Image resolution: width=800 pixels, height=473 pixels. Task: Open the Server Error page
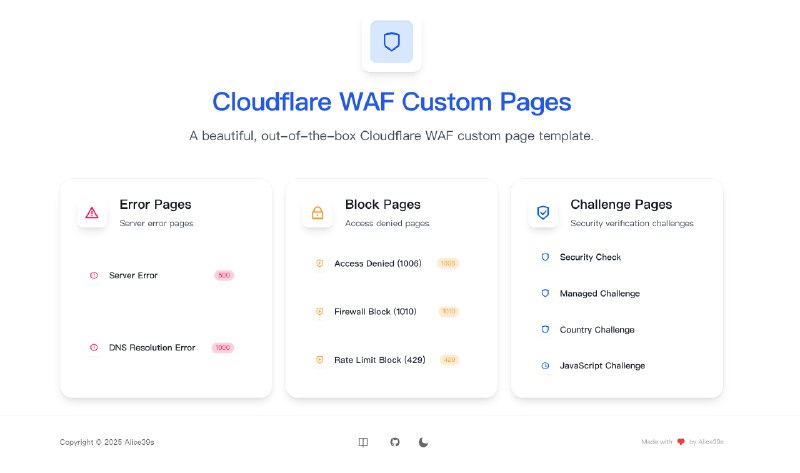click(133, 275)
